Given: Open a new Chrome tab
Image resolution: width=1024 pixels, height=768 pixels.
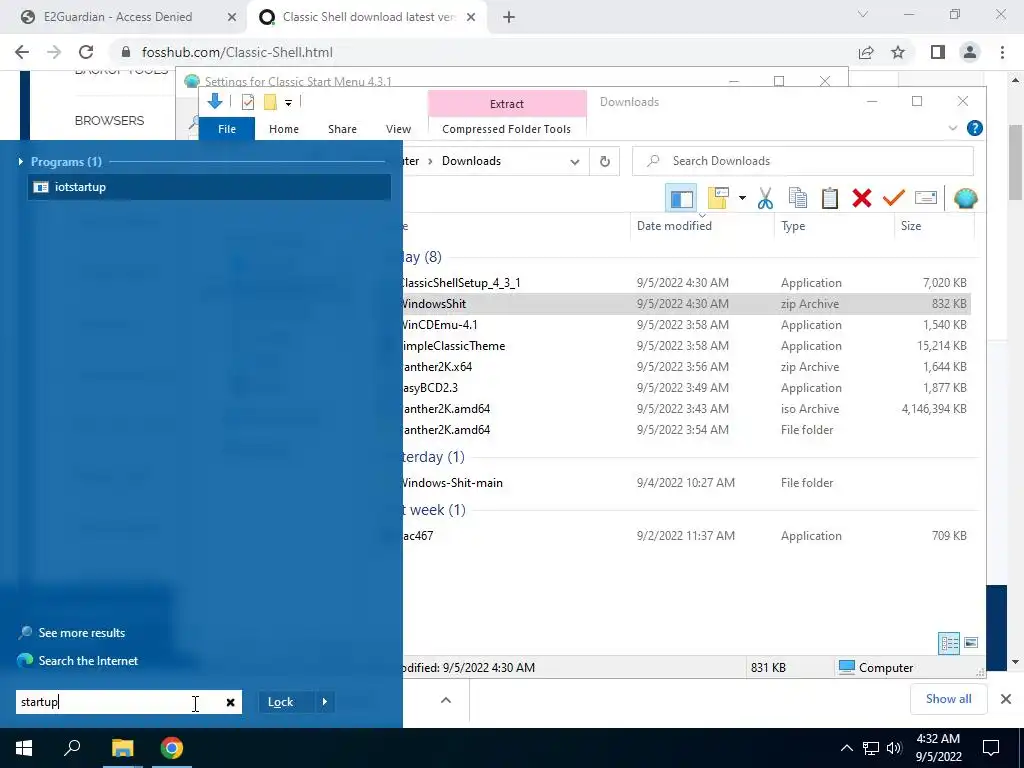Looking at the screenshot, I should [x=509, y=17].
